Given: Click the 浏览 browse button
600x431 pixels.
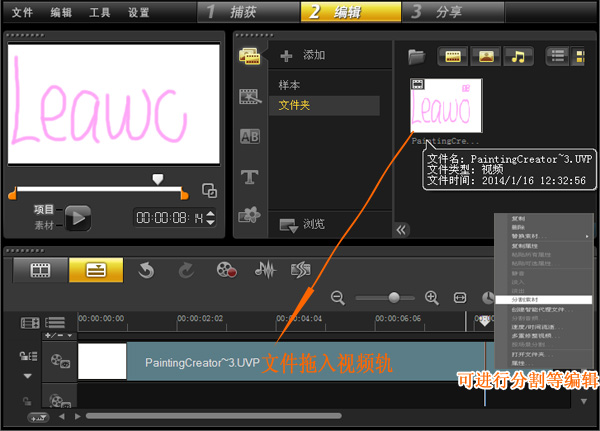Looking at the screenshot, I should [x=302, y=224].
